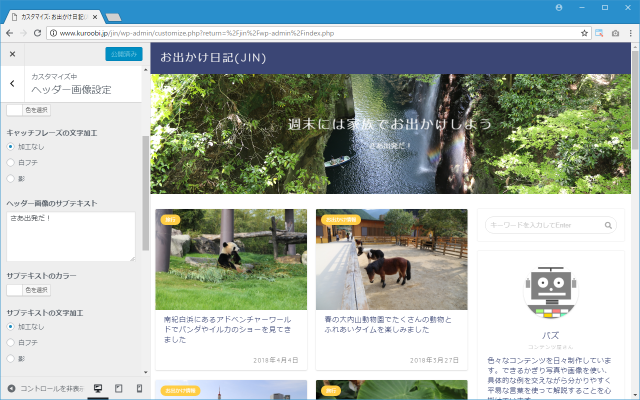This screenshot has height=400, width=640.
Task: Click the customizer panel scrollbar
Action: [146, 193]
